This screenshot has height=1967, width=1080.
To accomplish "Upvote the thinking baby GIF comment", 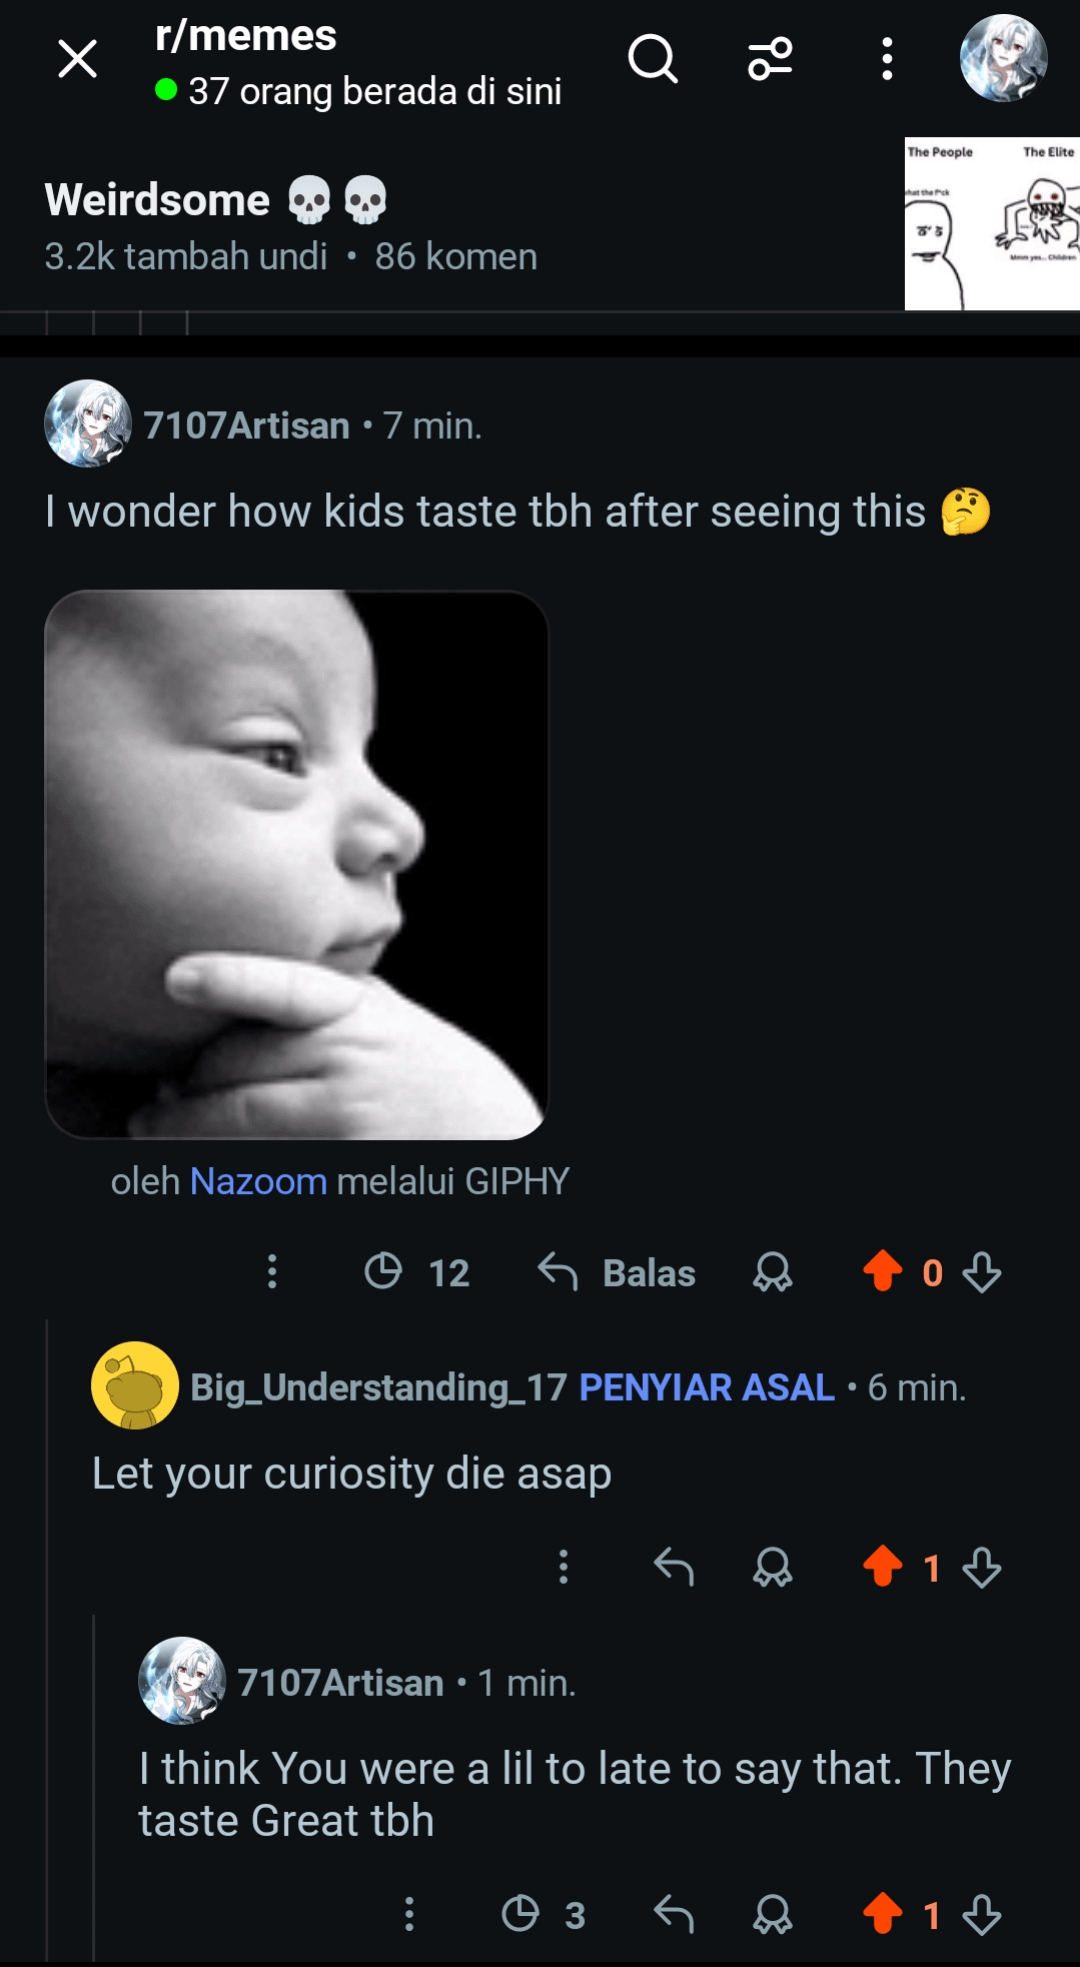I will 882,1272.
